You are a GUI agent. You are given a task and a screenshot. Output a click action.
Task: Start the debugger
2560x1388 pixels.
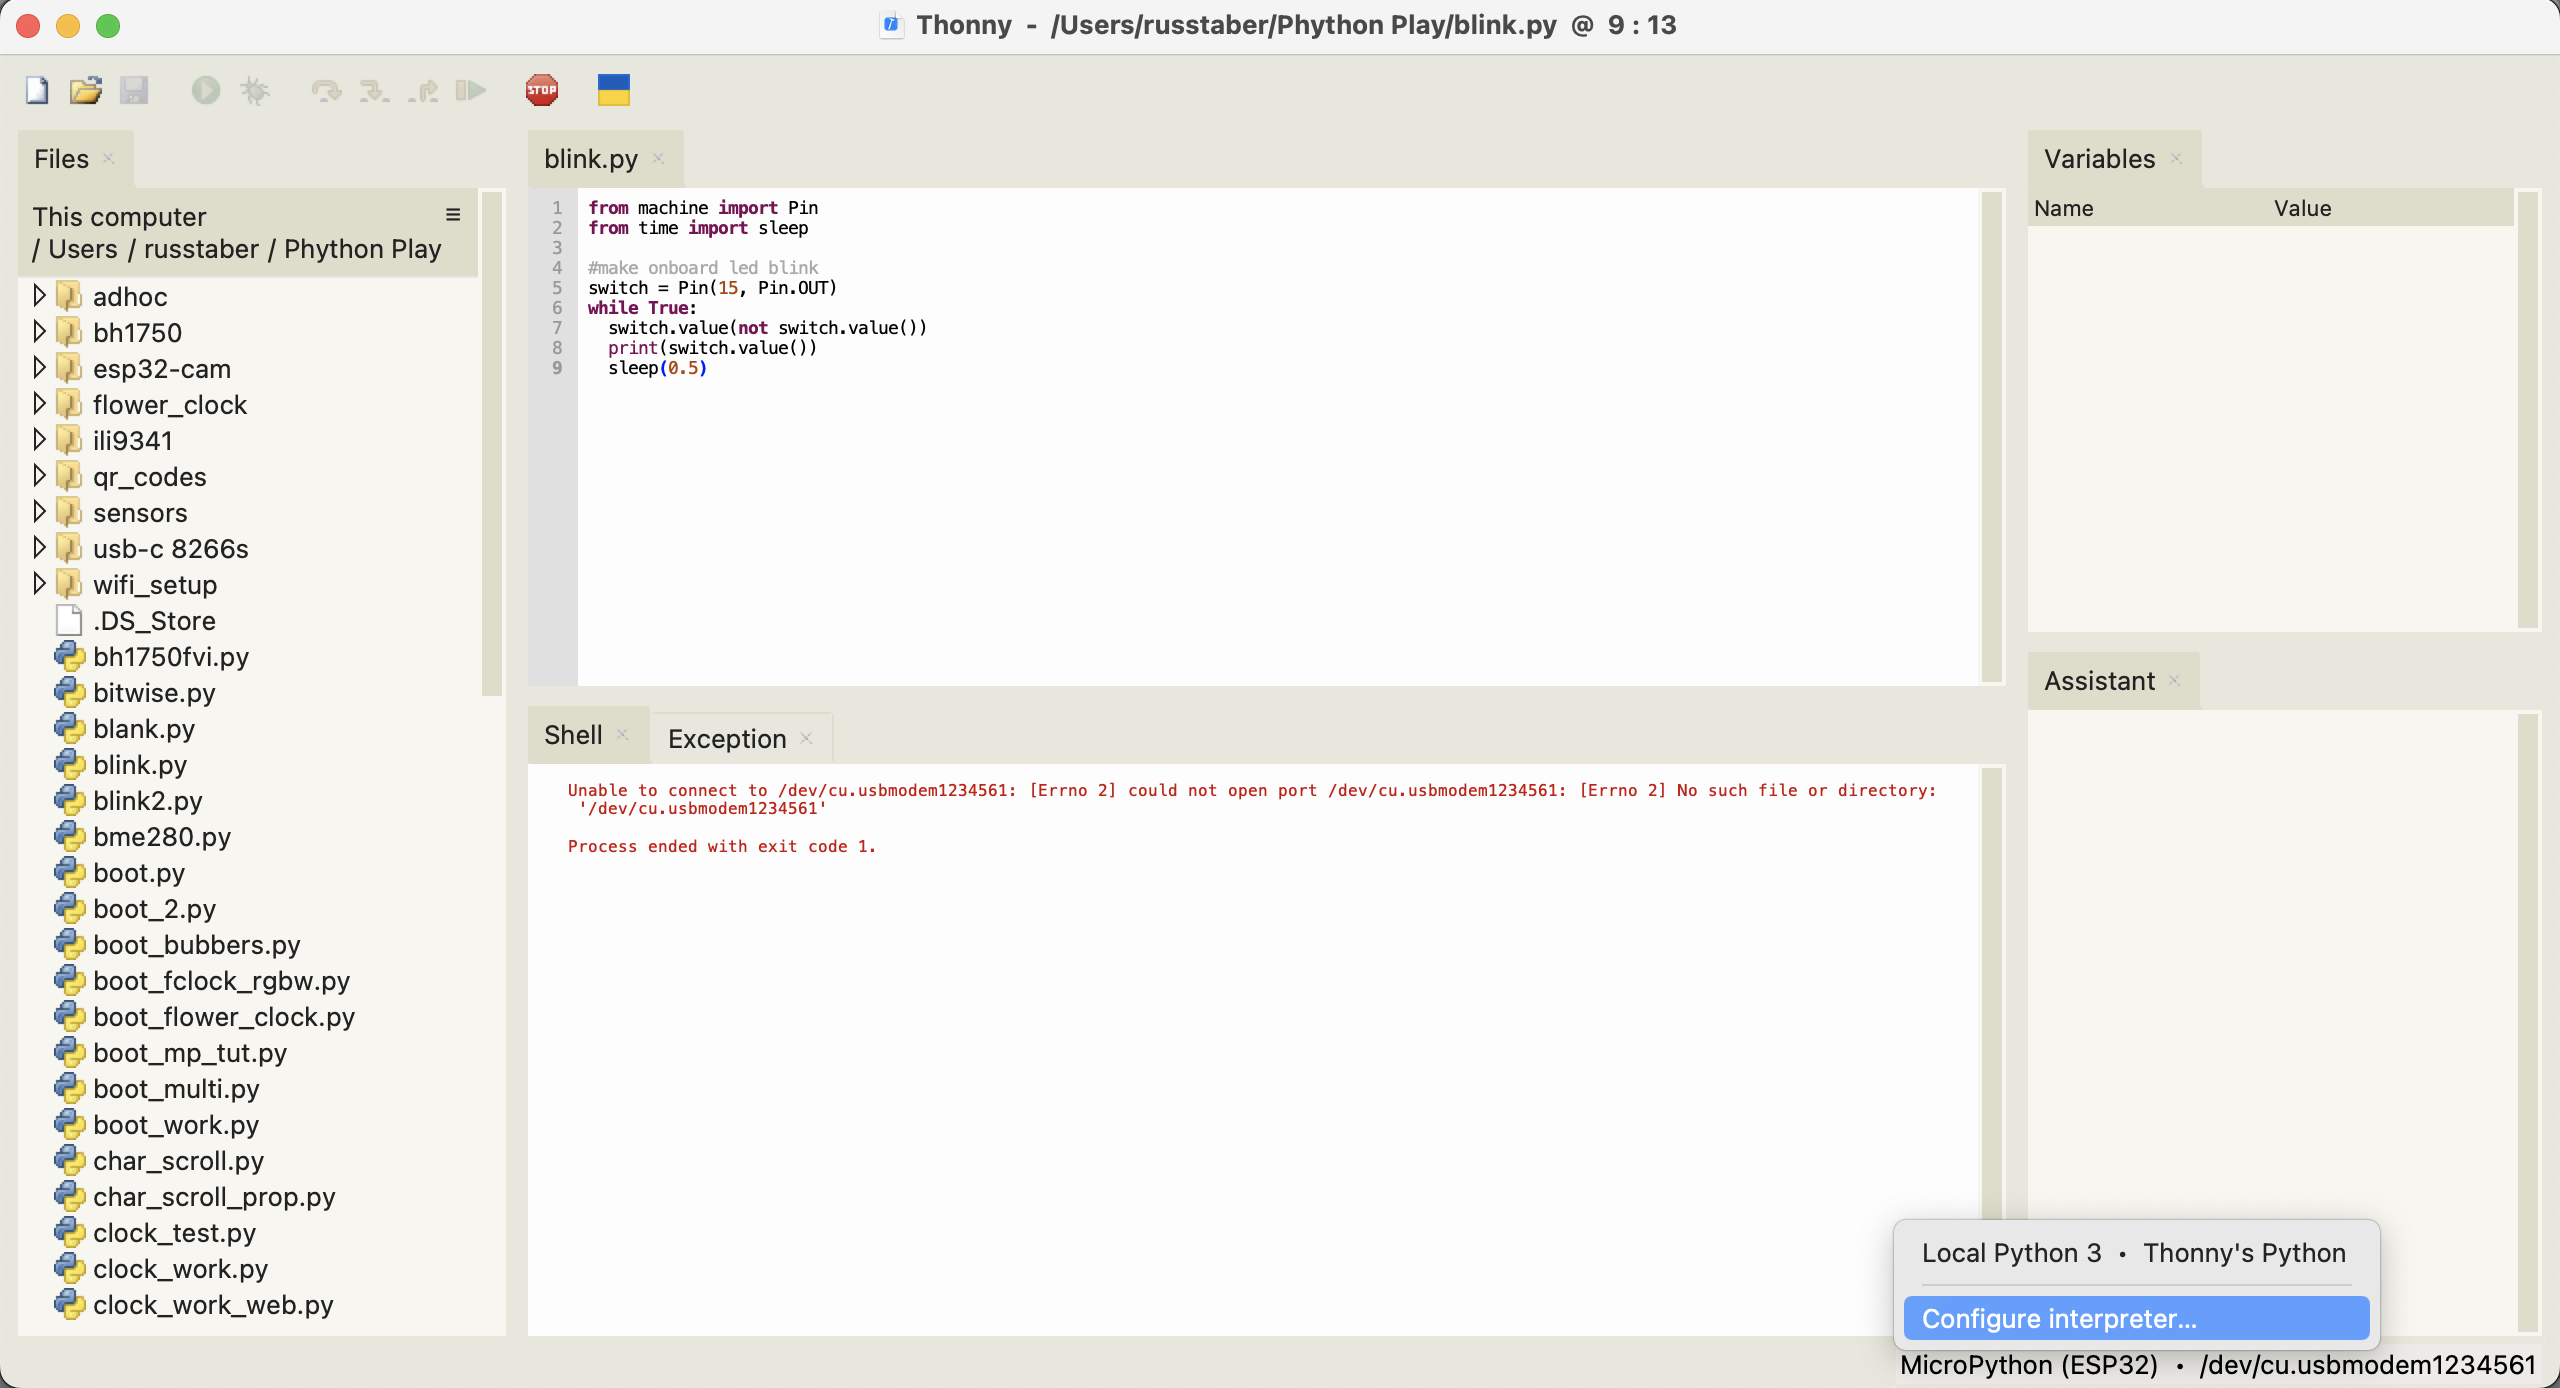coord(255,89)
